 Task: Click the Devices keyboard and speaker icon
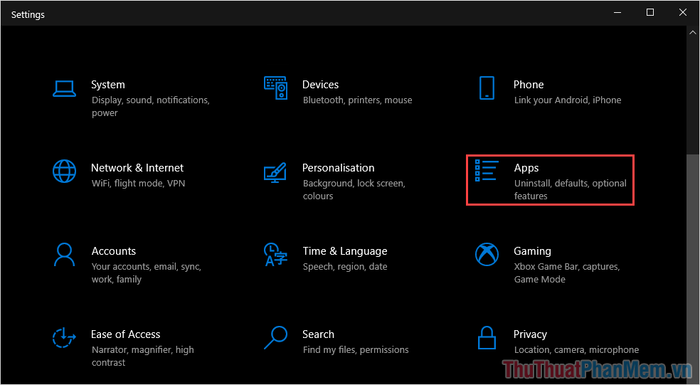pos(275,88)
